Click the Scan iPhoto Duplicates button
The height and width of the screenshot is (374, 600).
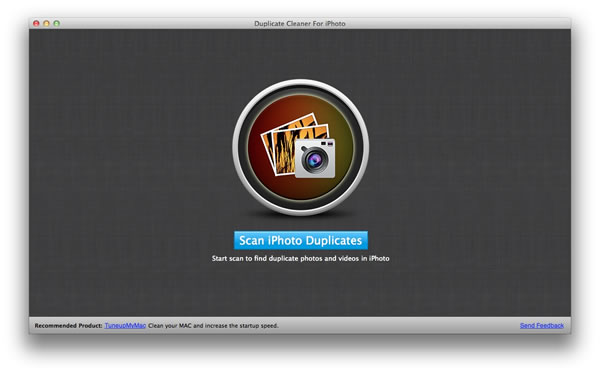[301, 240]
